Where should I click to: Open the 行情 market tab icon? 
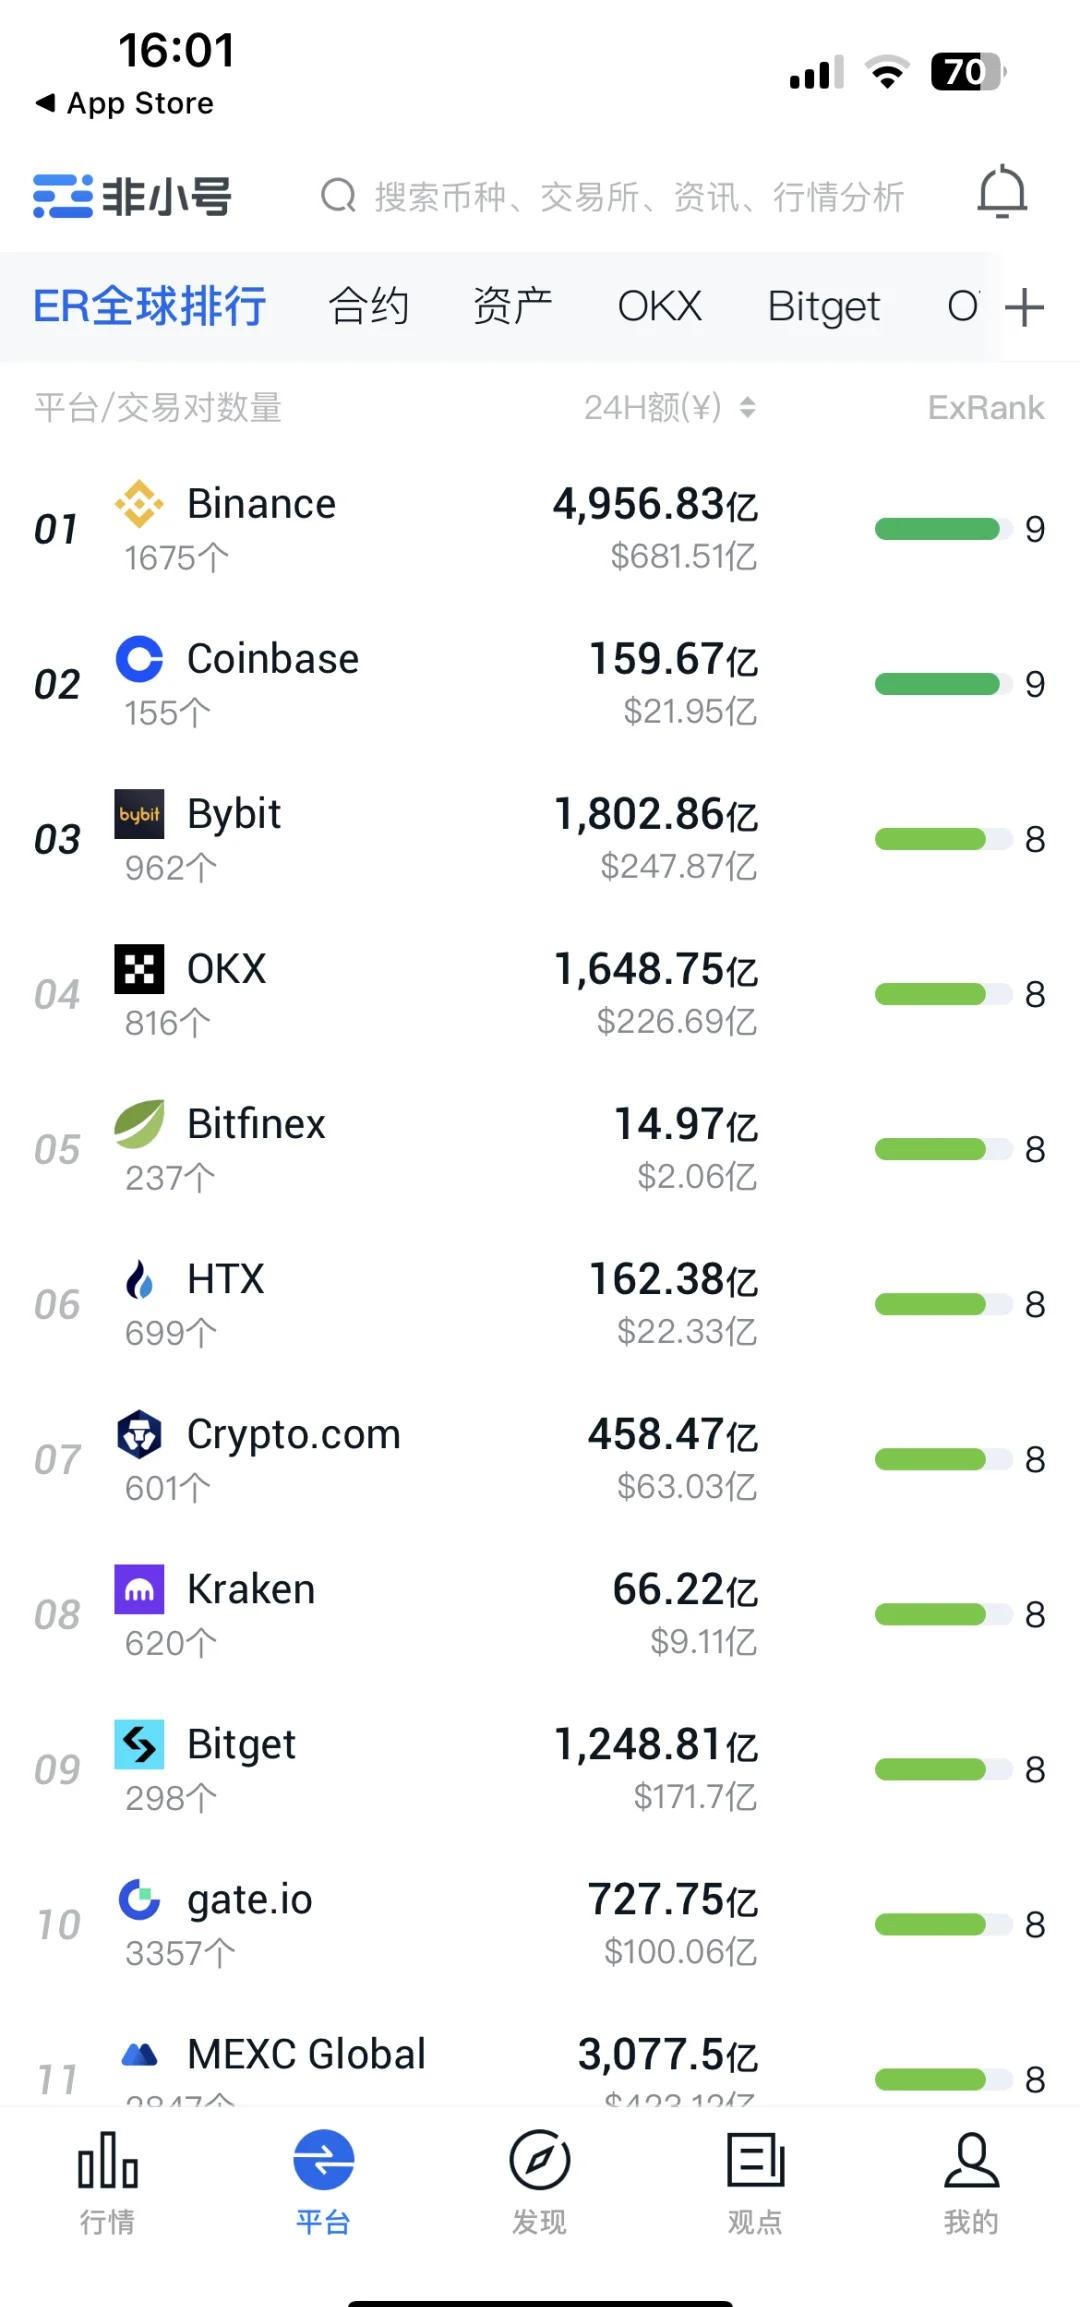pos(107,2161)
